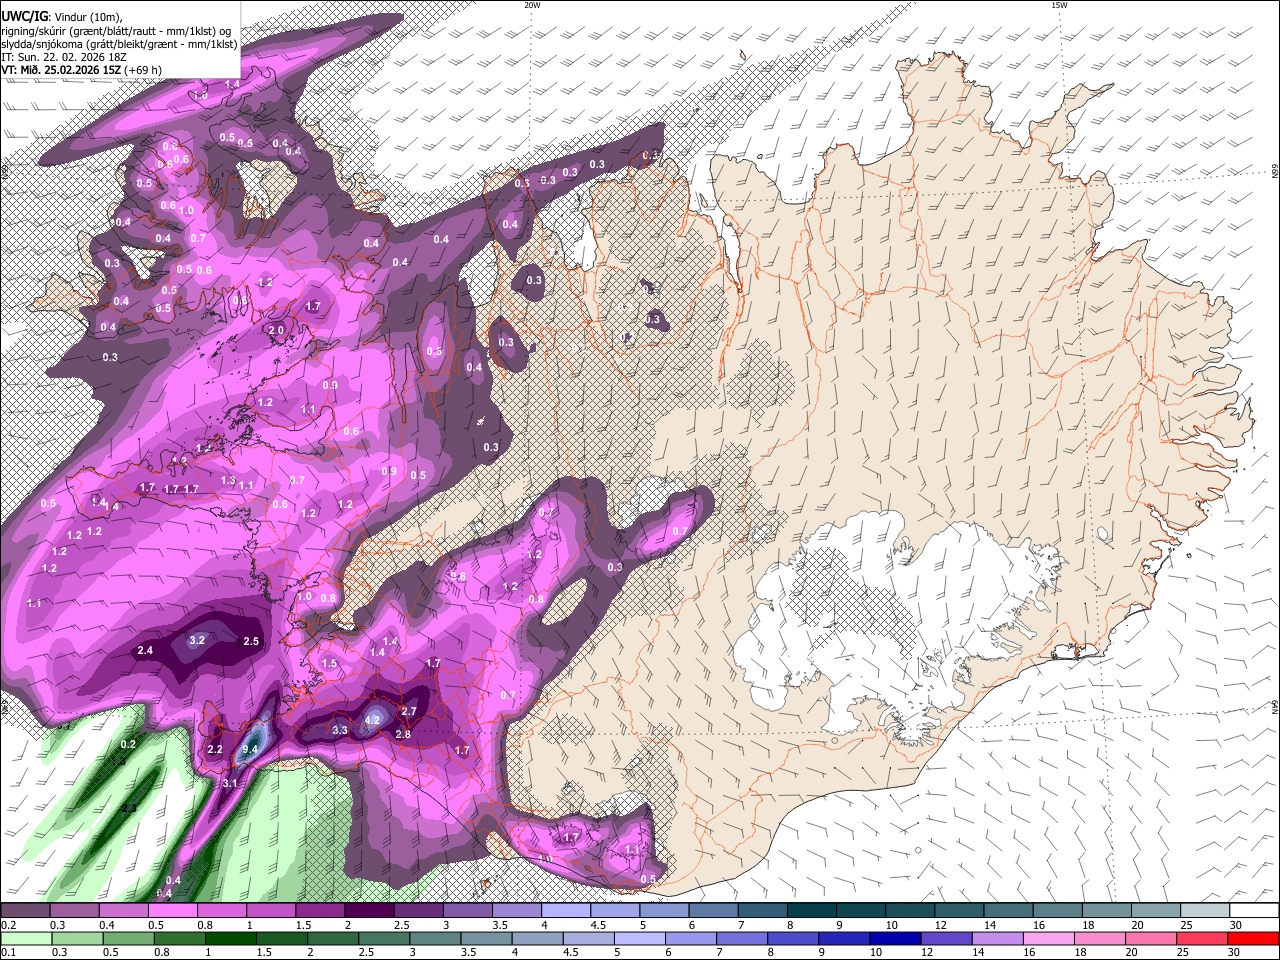The image size is (1280, 960).
Task: Click the medium green 0.5 swatch in lower legend row
Action: [x=128, y=939]
